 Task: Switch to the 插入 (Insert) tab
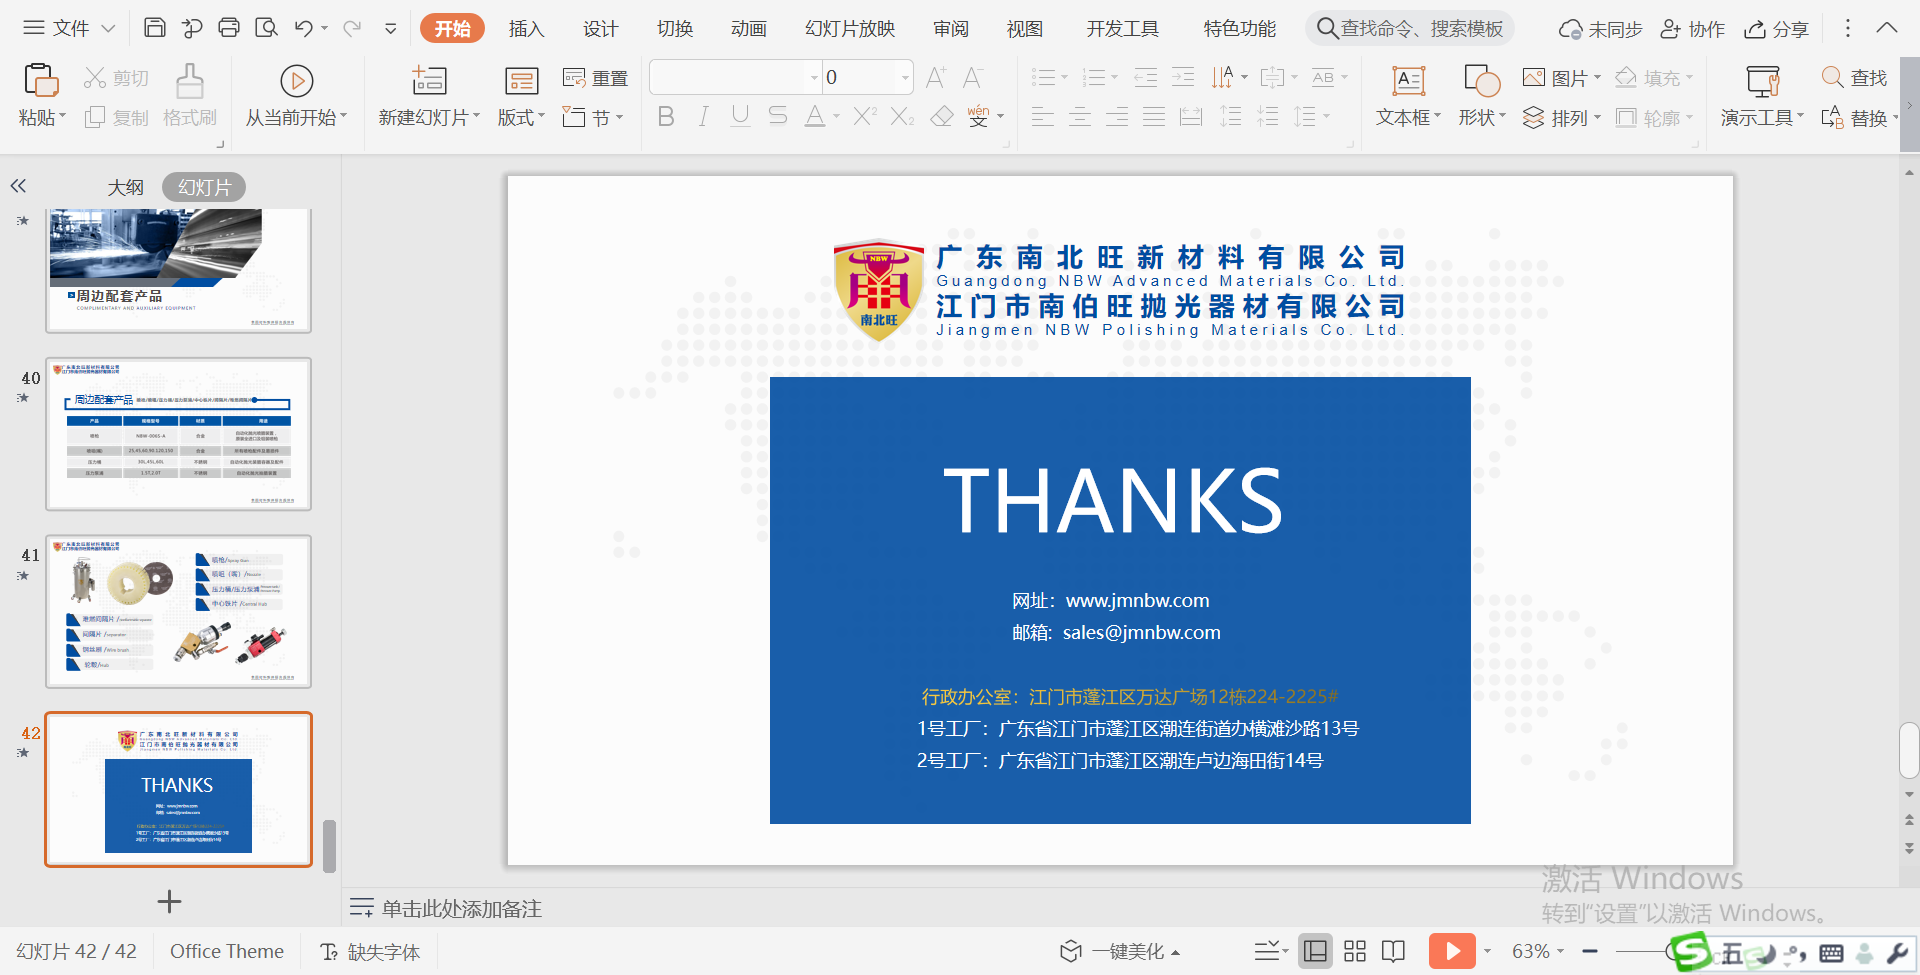coord(526,29)
